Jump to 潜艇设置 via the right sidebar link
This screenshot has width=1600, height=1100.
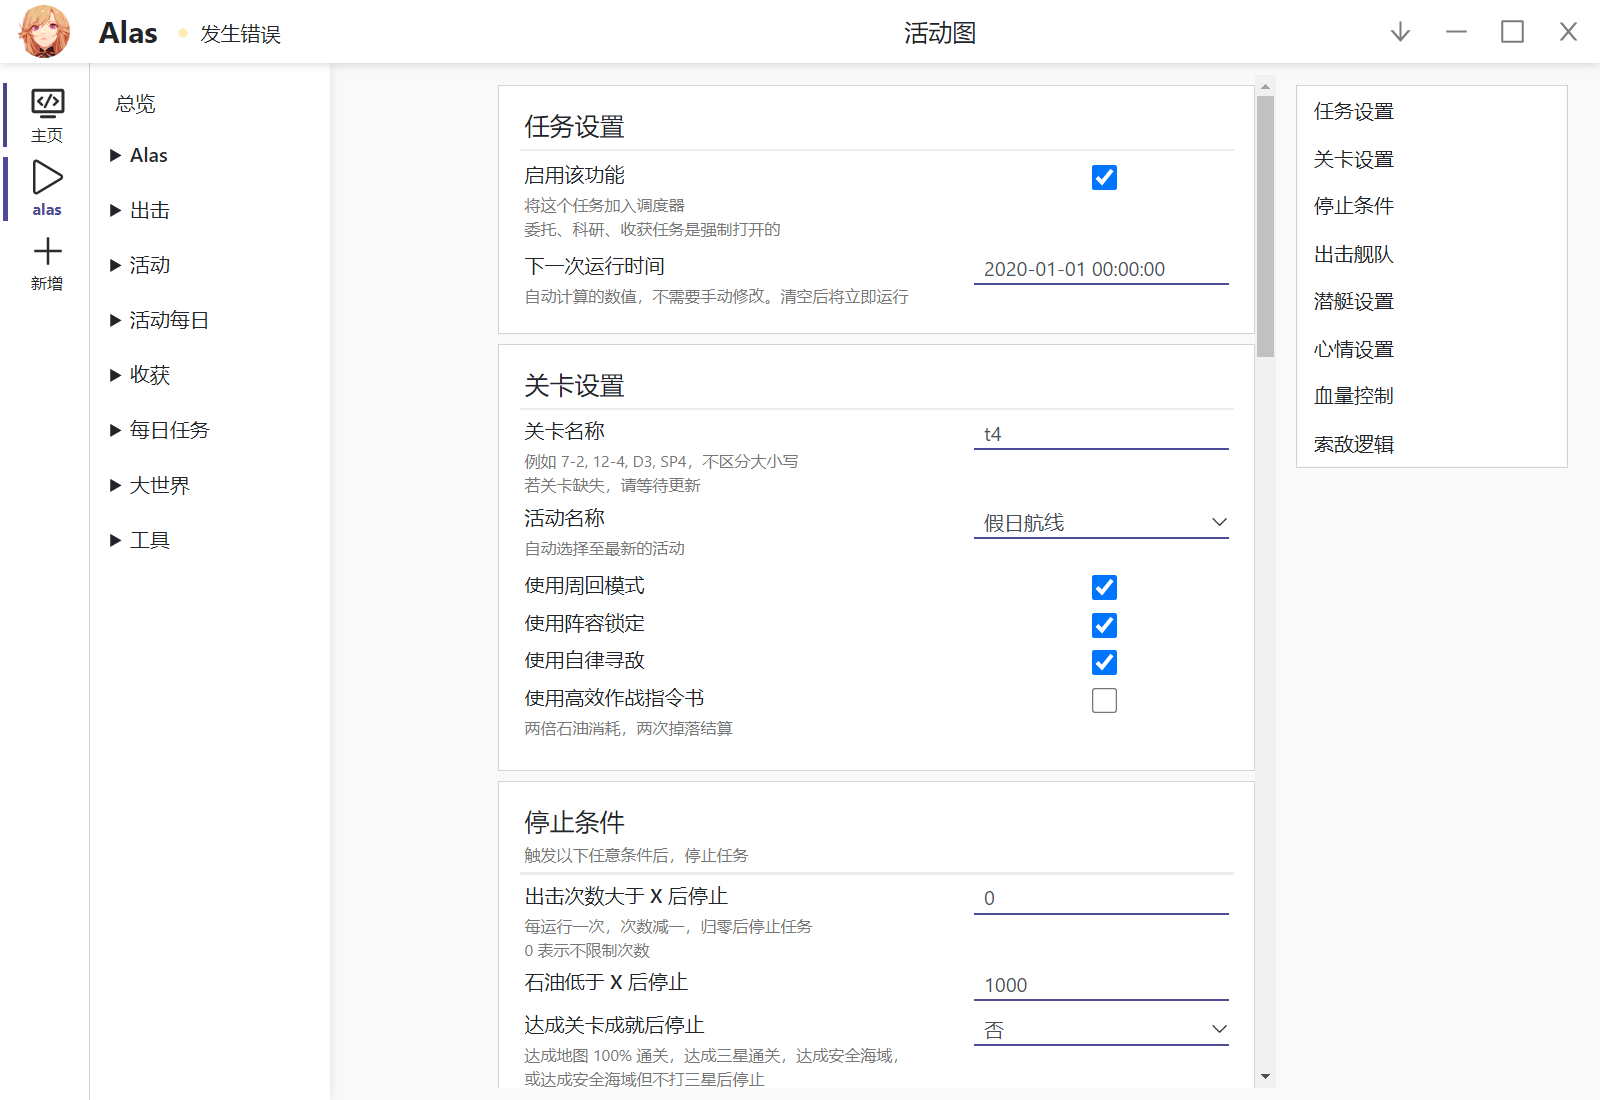click(1353, 301)
